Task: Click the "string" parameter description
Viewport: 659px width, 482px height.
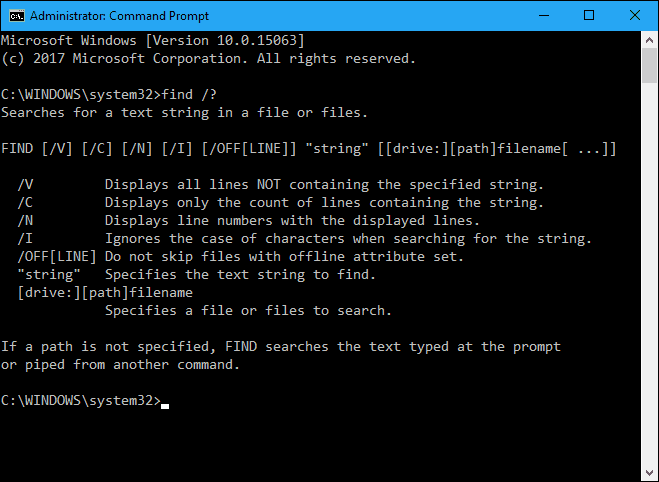Action: (240, 274)
